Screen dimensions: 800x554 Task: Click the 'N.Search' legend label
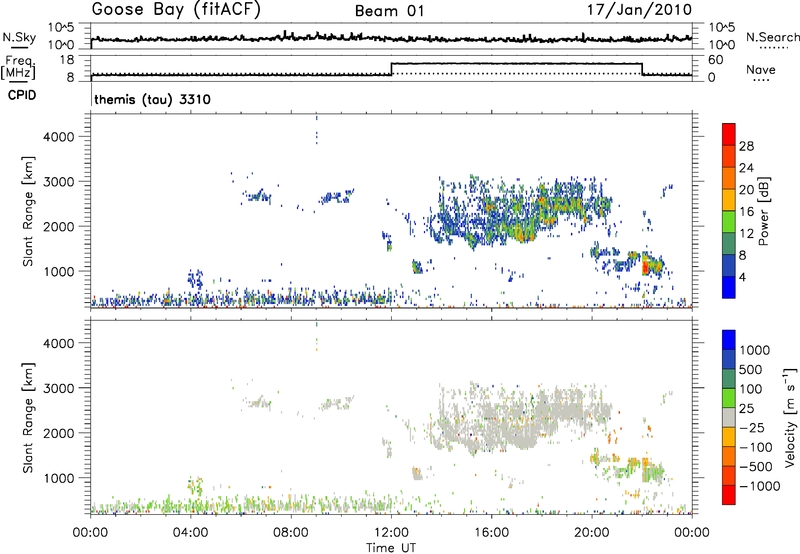coord(773,37)
